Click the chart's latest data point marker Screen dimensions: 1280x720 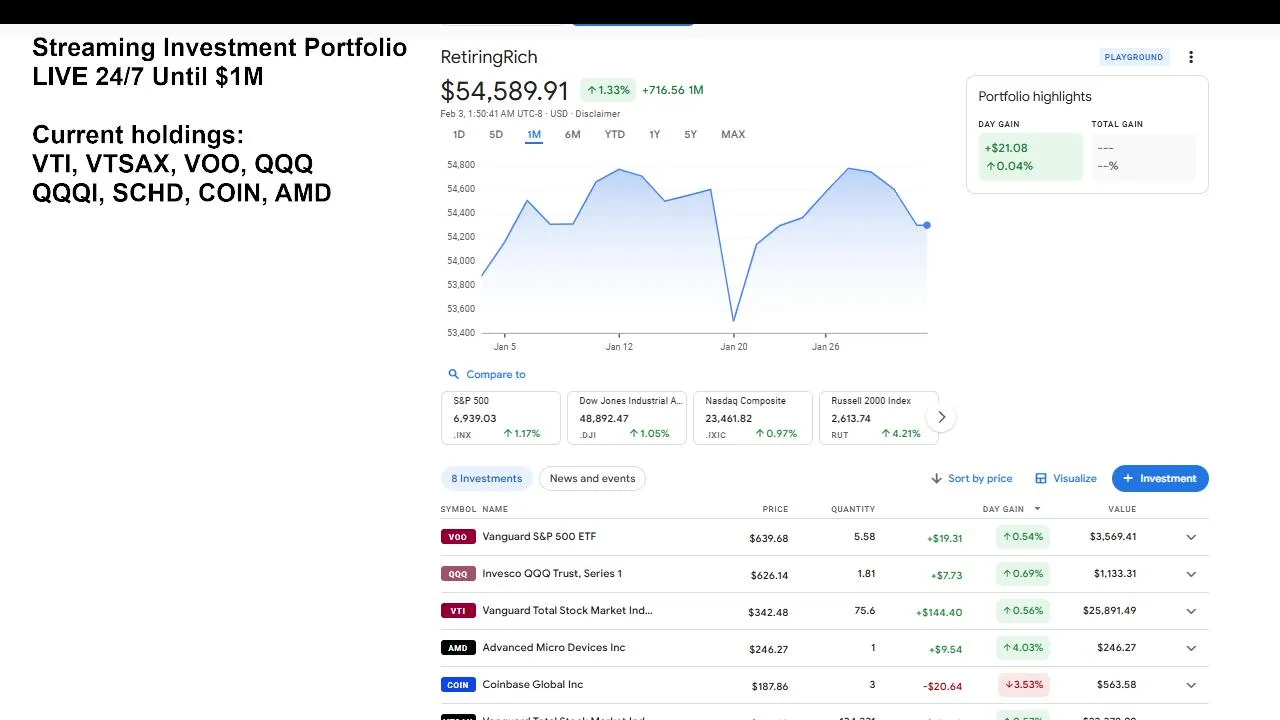(927, 225)
